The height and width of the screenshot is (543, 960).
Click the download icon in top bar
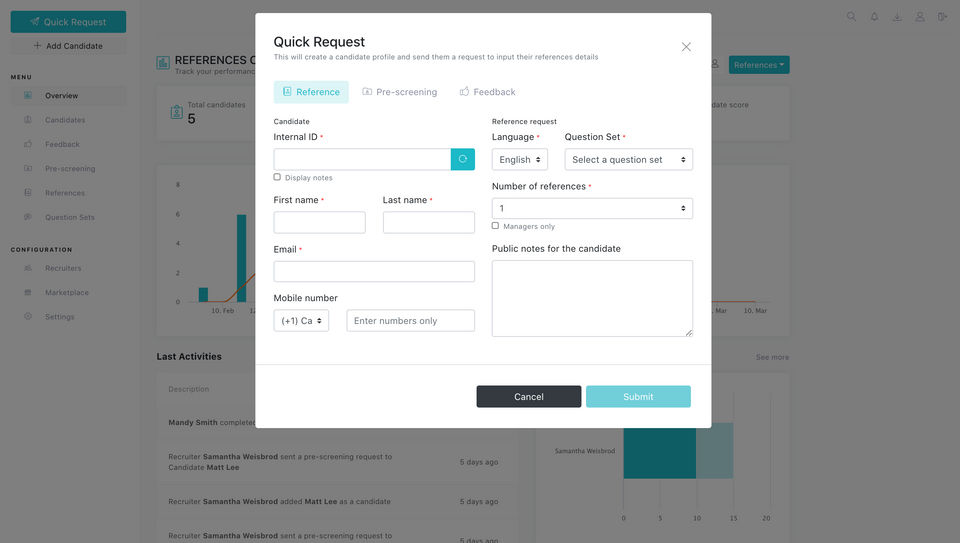point(897,17)
